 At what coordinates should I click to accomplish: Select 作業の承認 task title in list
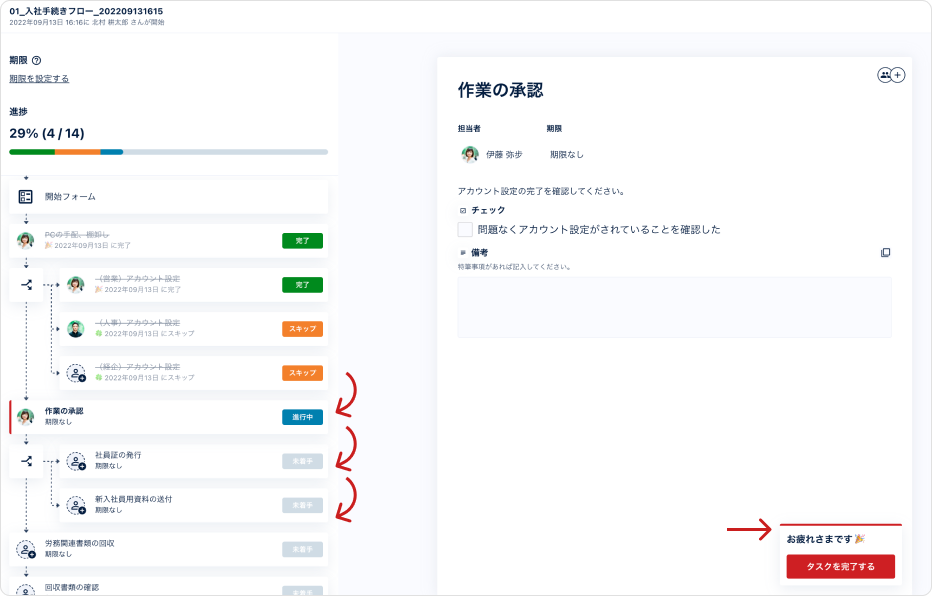[x=64, y=411]
